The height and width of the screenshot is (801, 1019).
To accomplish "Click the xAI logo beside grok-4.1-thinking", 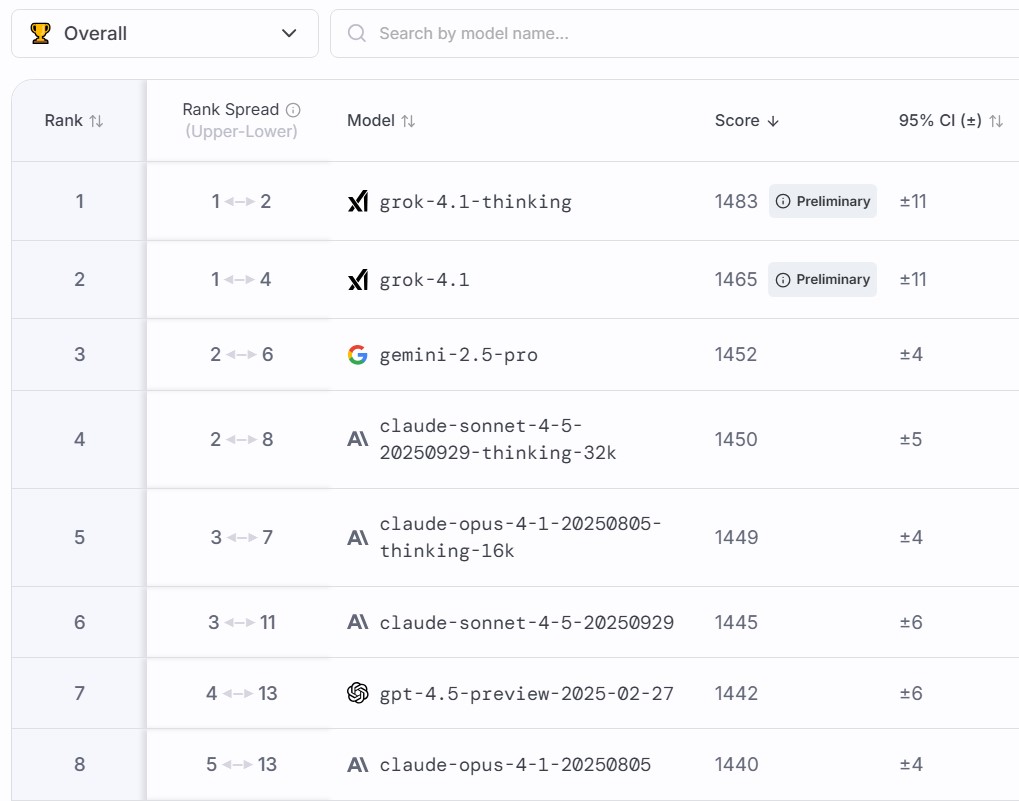I will pyautogui.click(x=358, y=202).
